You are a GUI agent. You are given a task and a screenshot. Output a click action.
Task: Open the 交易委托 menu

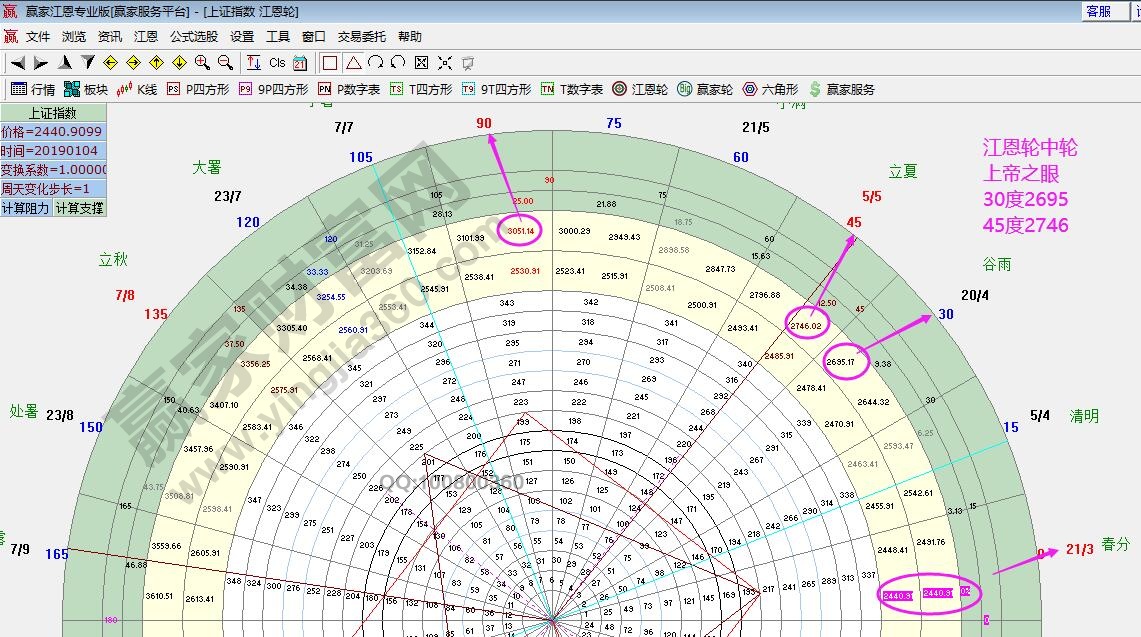coord(361,36)
